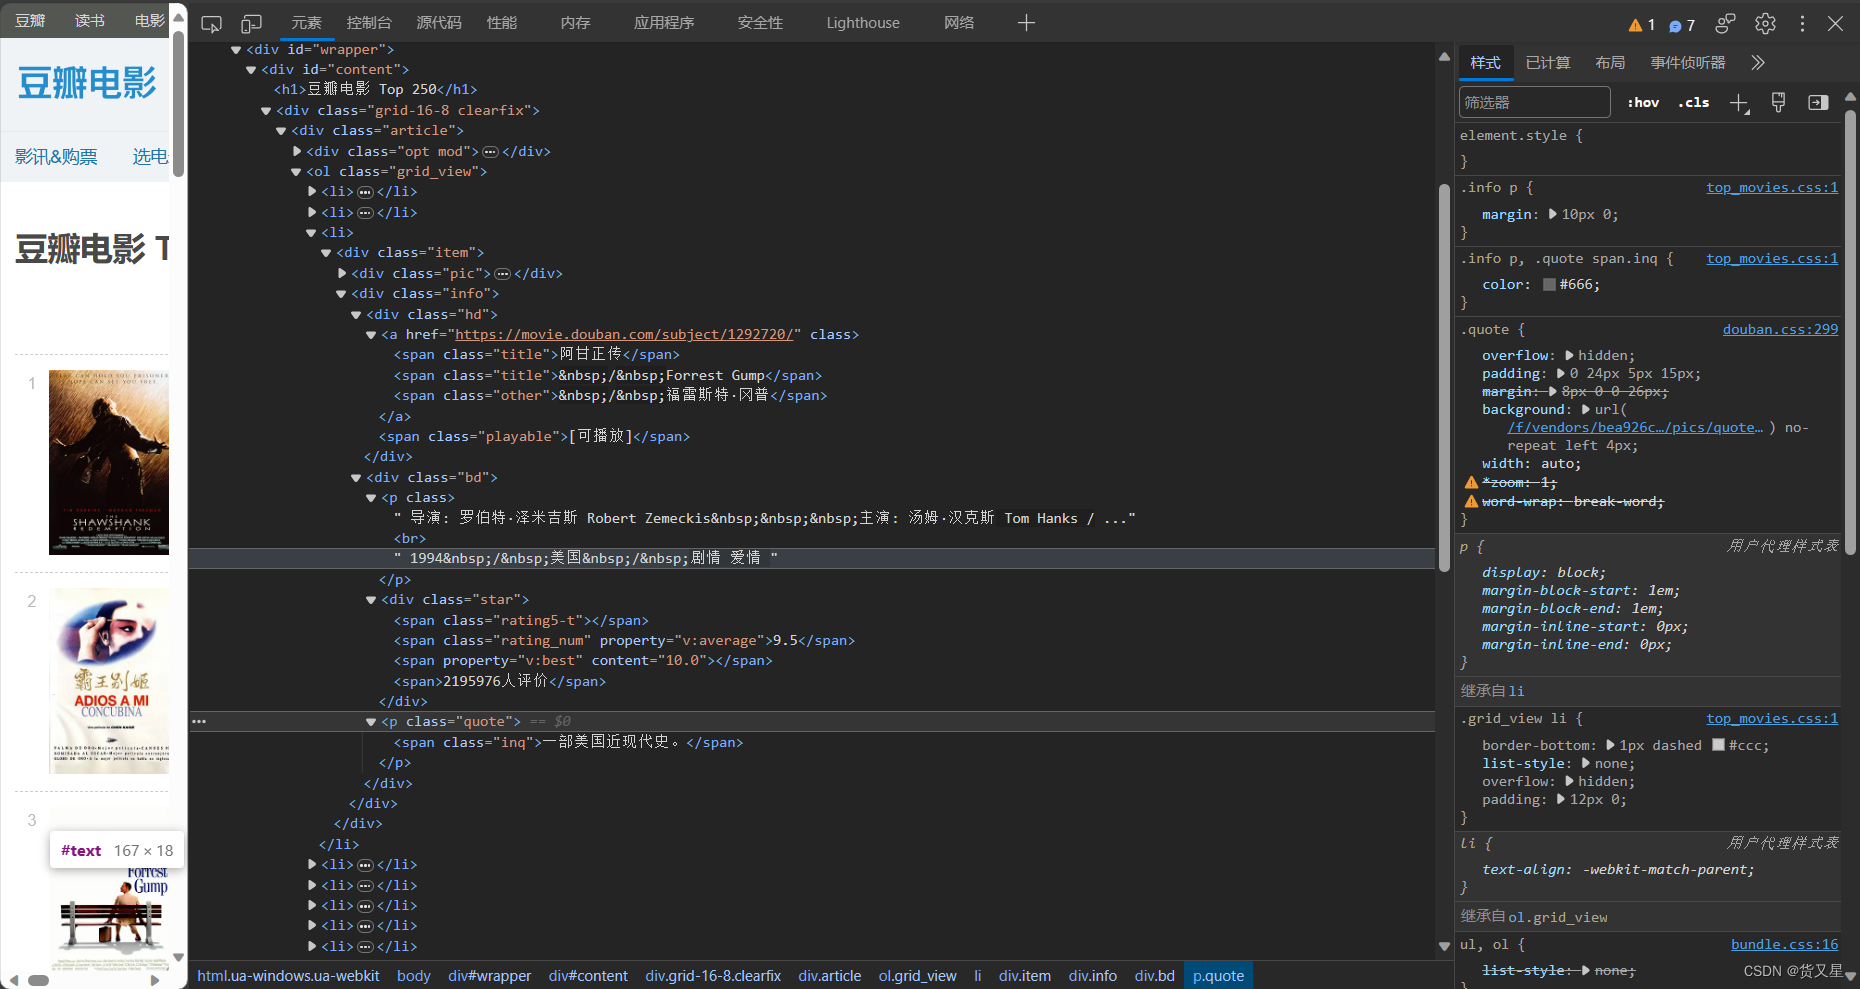Click The Shawshank Redemption poster thumbnail
This screenshot has width=1860, height=989.
pyautogui.click(x=109, y=462)
